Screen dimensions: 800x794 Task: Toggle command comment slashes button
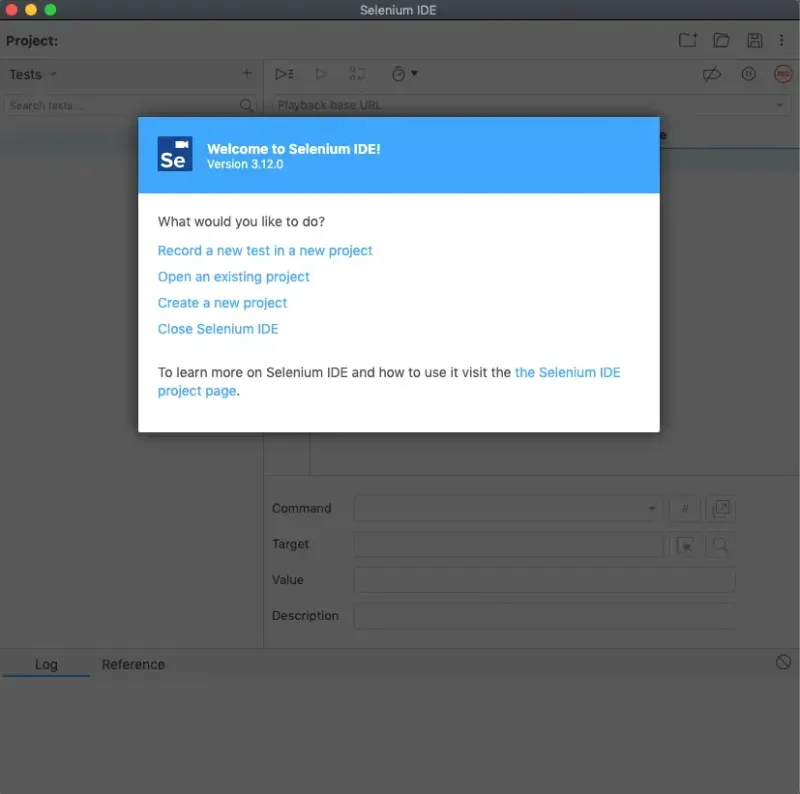(x=685, y=508)
